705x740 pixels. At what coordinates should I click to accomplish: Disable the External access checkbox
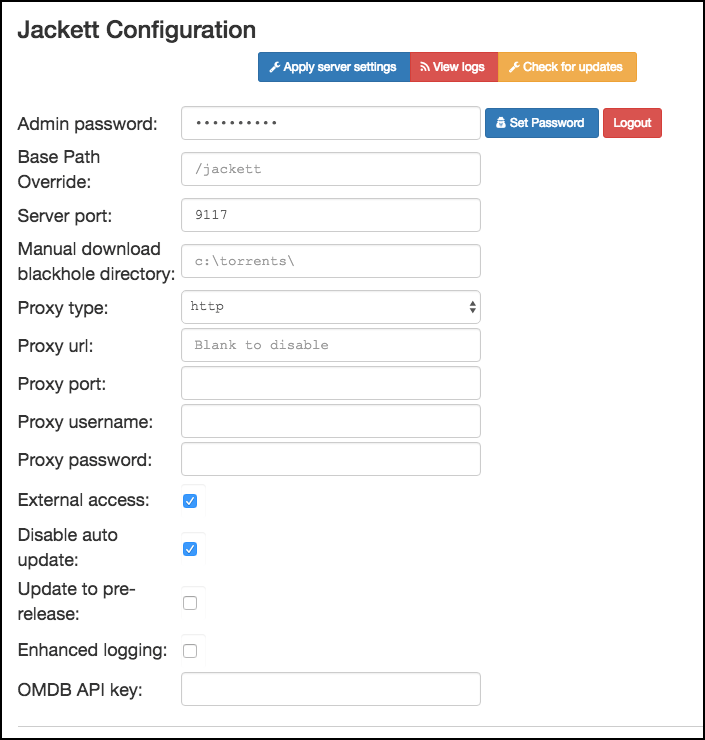coord(190,500)
